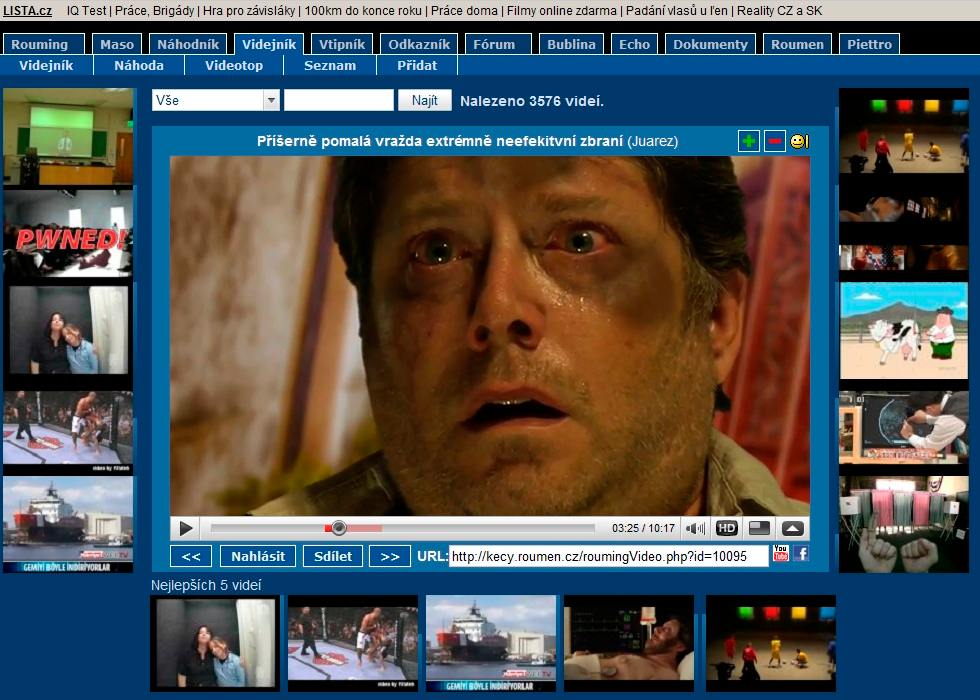Click the 100km do konce roku link
The width and height of the screenshot is (980, 700).
pos(363,11)
